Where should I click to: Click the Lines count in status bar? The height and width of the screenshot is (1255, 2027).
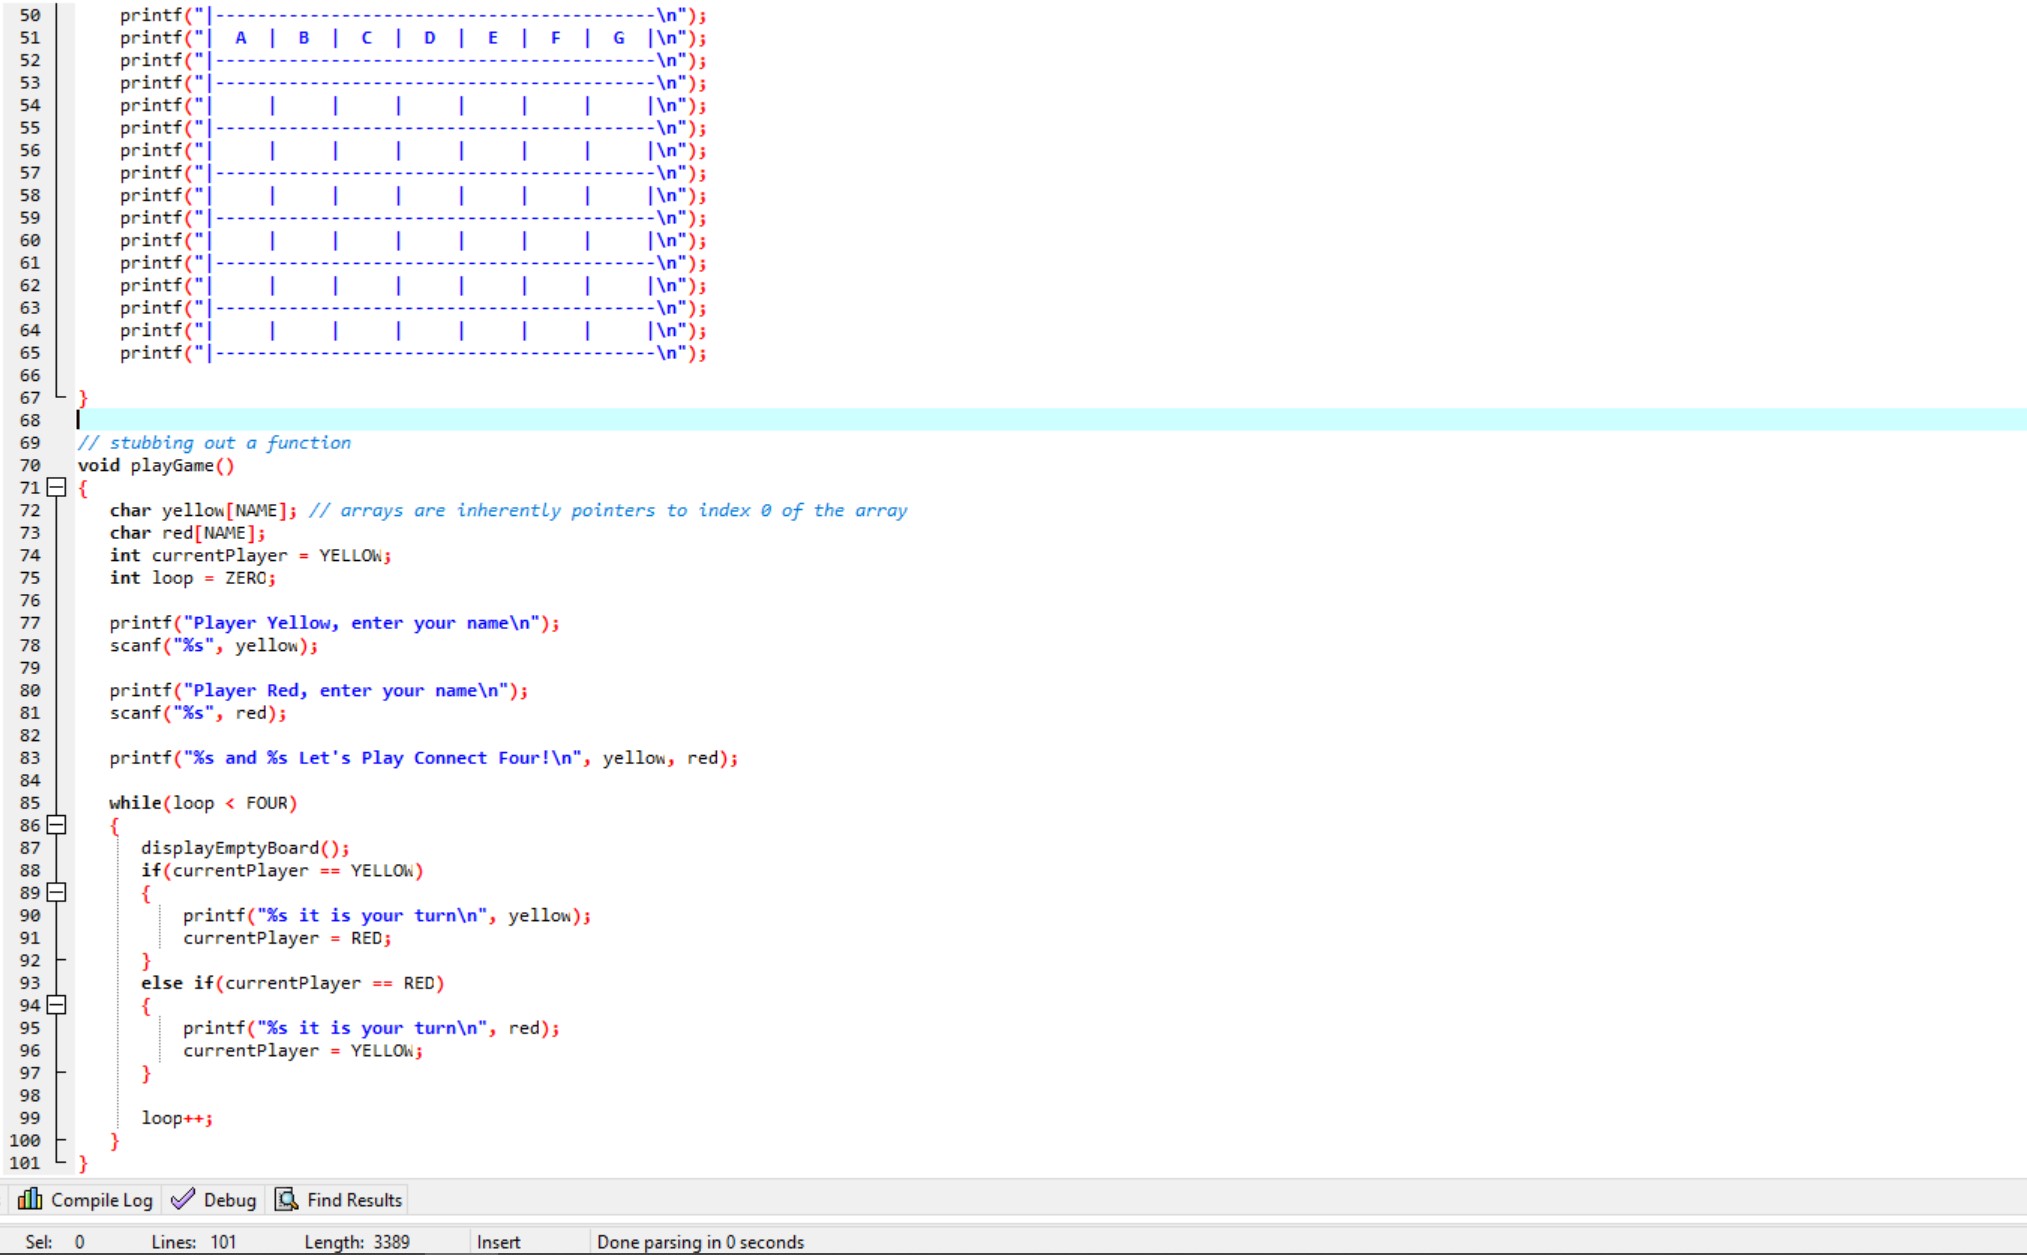click(194, 1242)
